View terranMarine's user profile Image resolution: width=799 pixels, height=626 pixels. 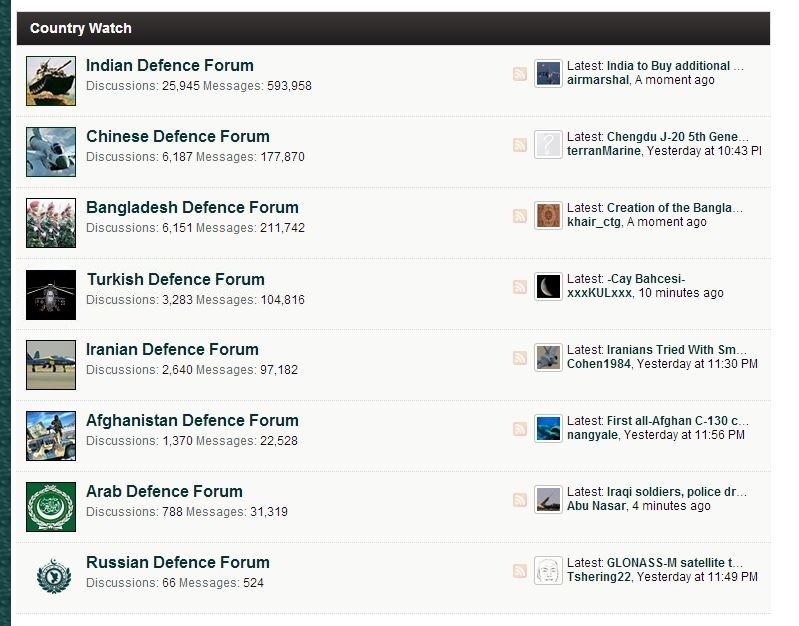click(604, 150)
